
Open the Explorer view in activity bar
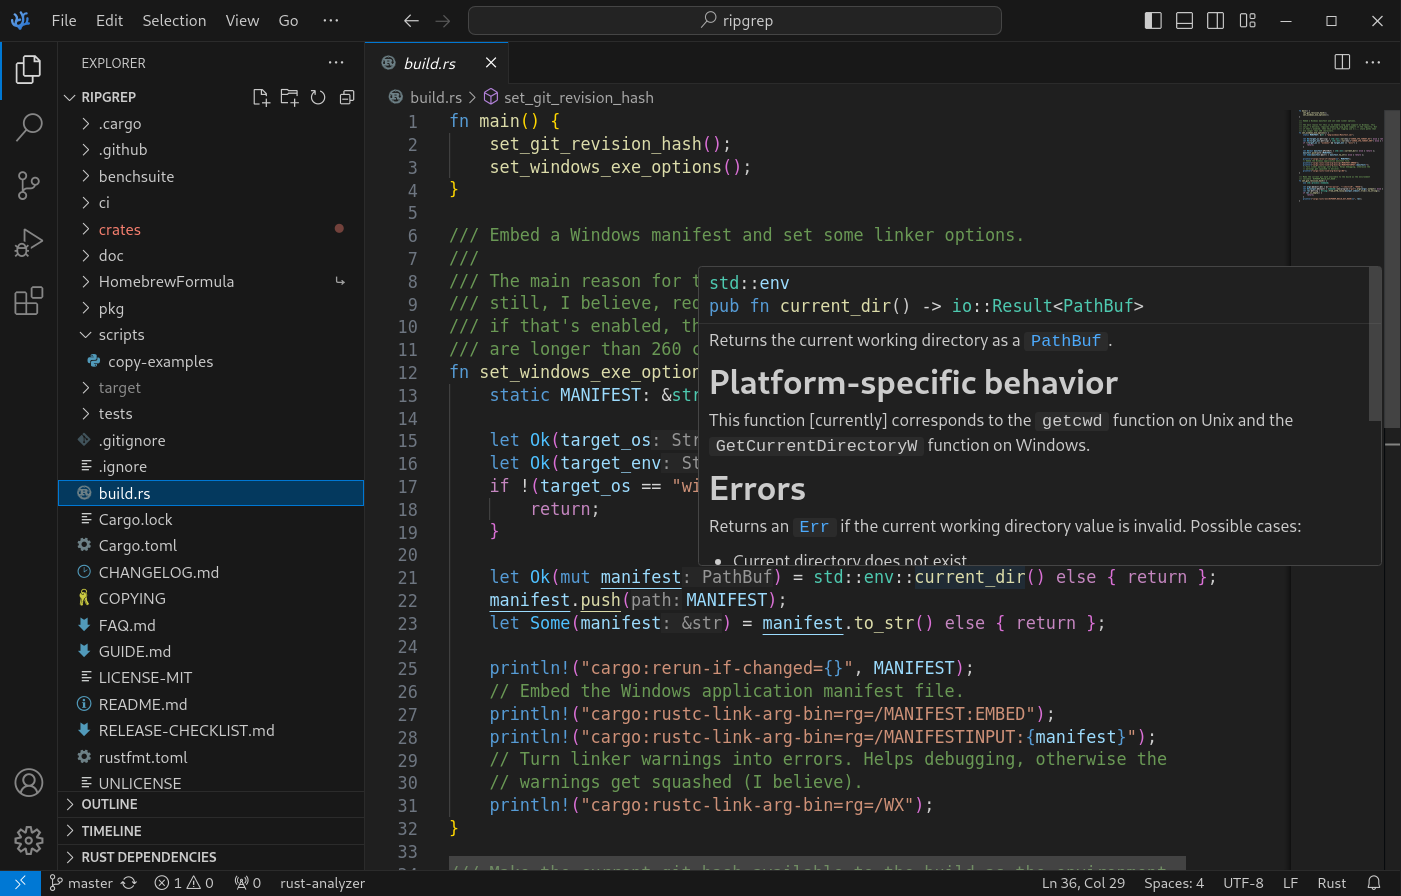point(29,70)
